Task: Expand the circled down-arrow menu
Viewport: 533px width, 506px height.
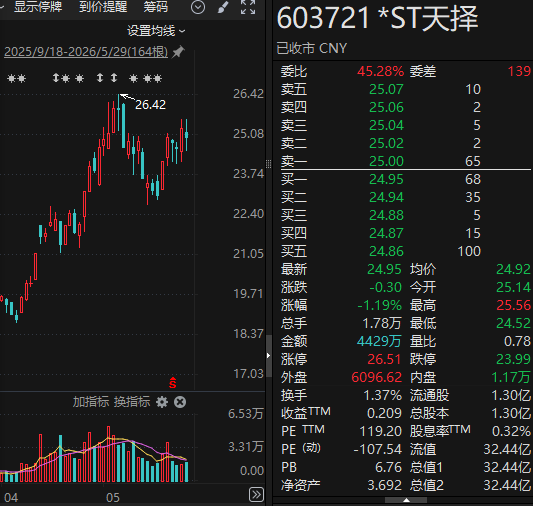Action: click(x=198, y=7)
